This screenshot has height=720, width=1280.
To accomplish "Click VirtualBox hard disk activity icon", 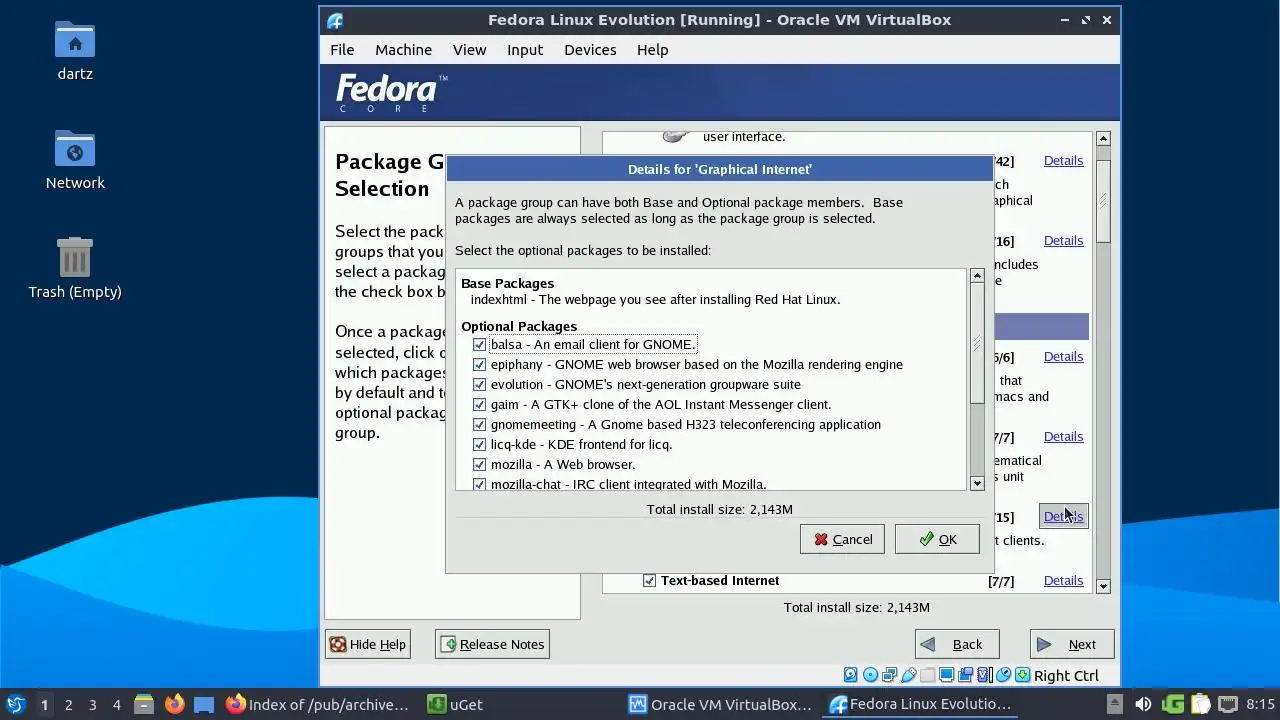I will point(851,675).
